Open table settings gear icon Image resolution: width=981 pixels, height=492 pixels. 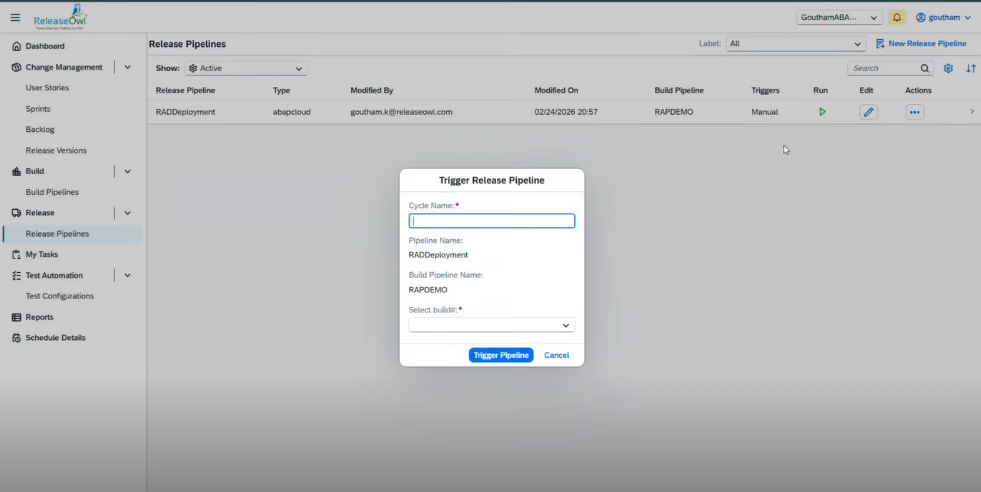click(x=948, y=69)
